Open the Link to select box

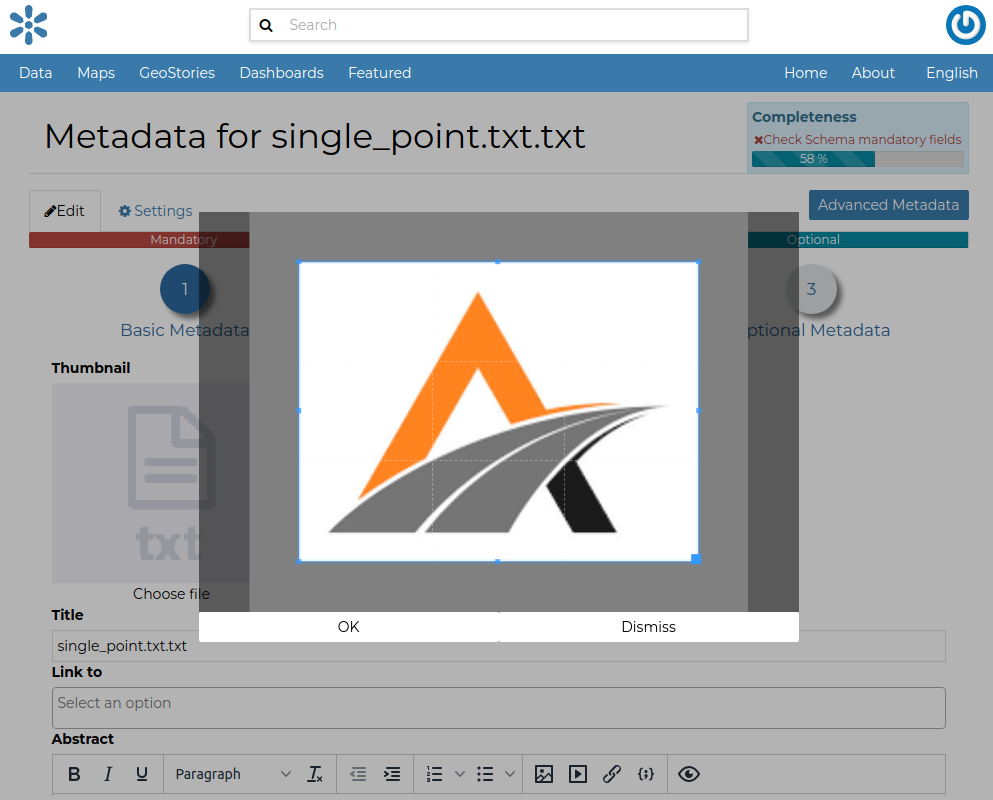coord(498,707)
